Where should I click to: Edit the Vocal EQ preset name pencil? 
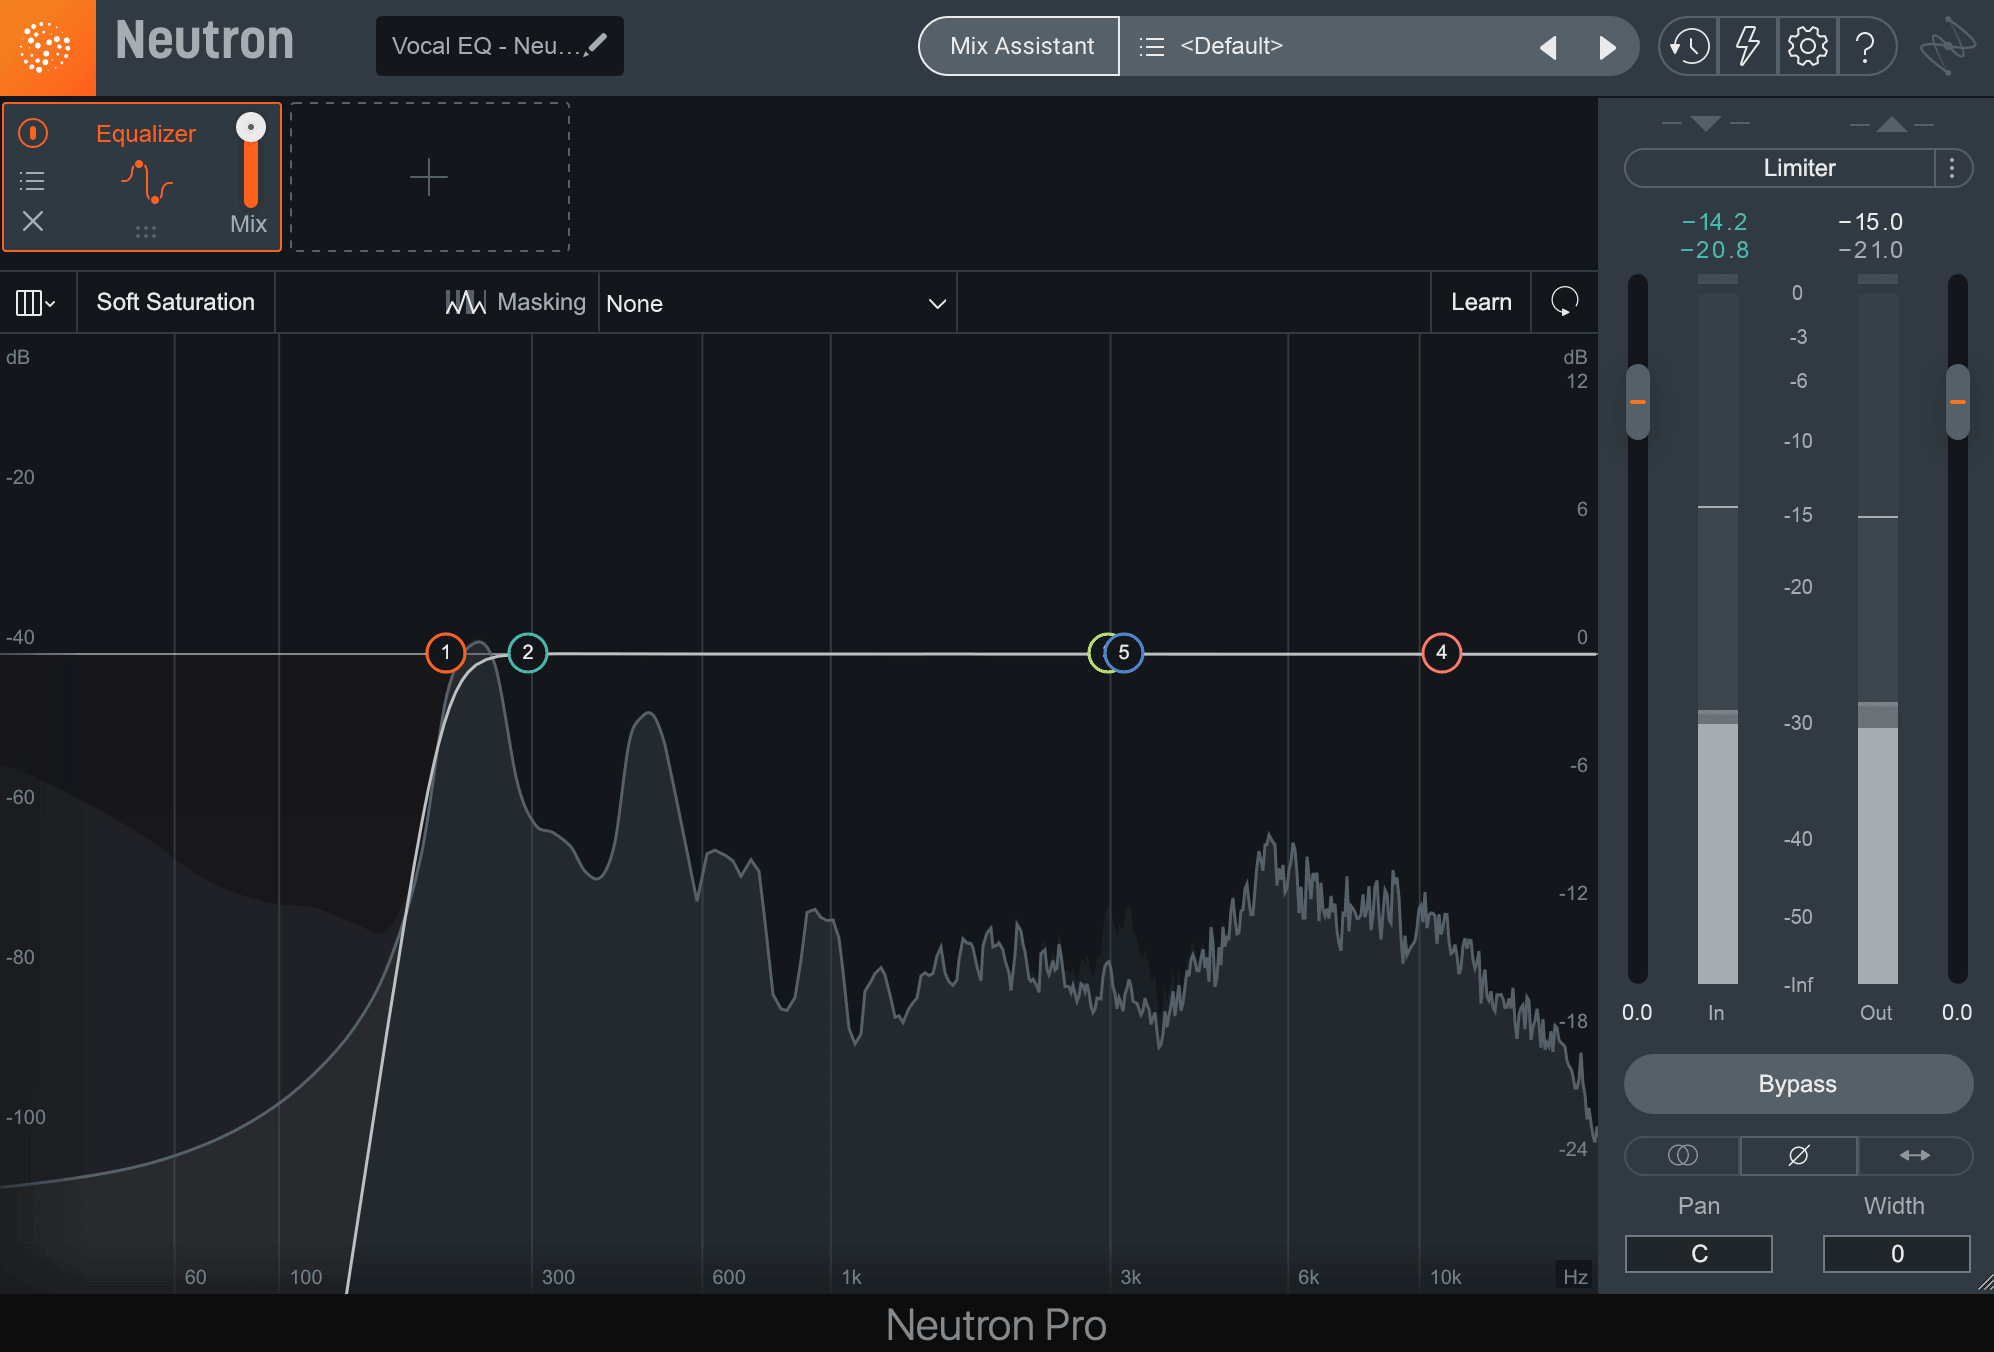coord(597,43)
